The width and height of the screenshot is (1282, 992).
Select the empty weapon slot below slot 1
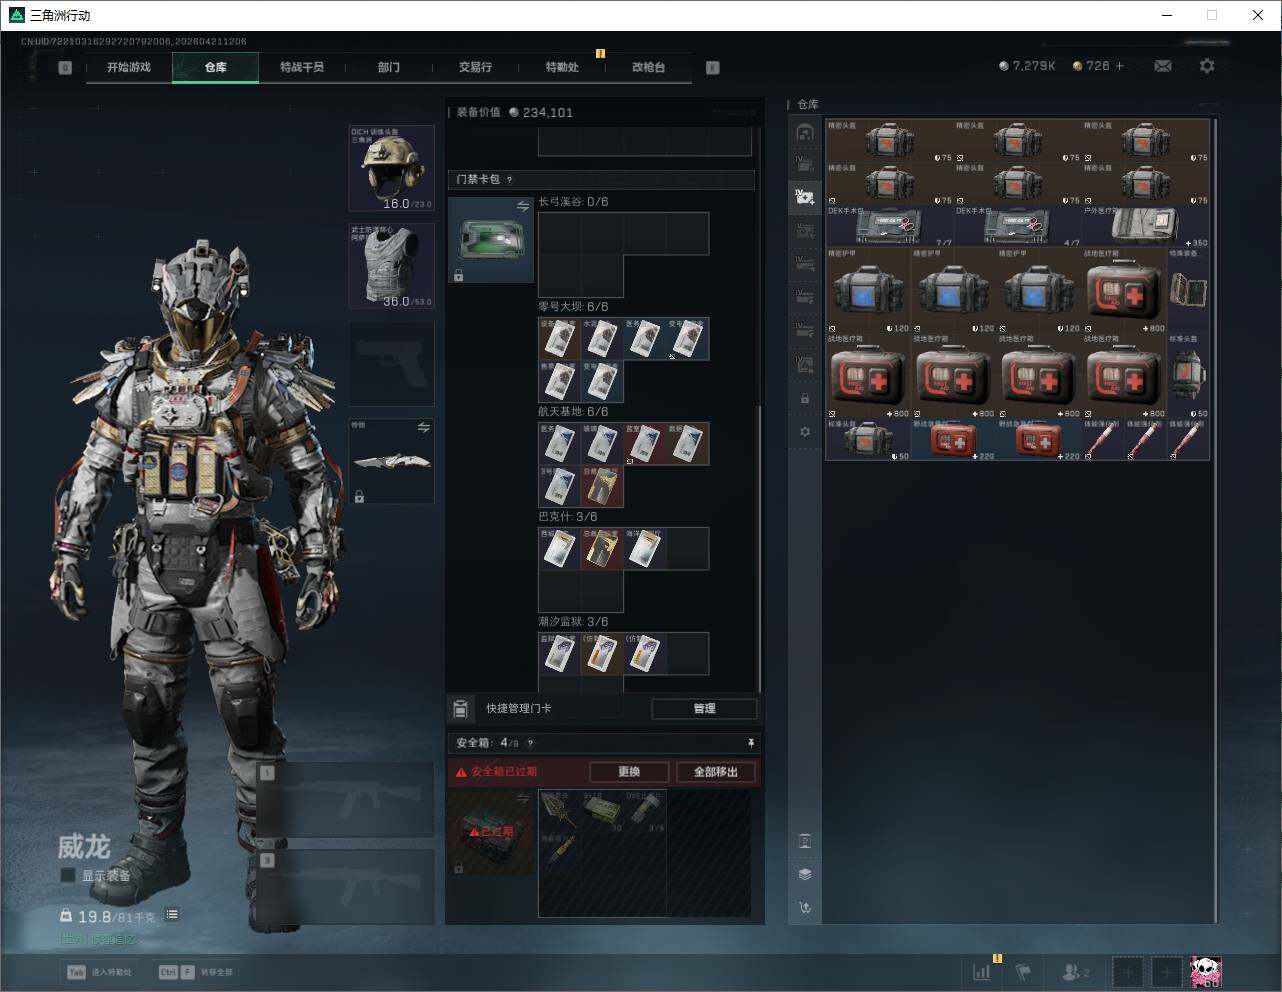point(346,887)
